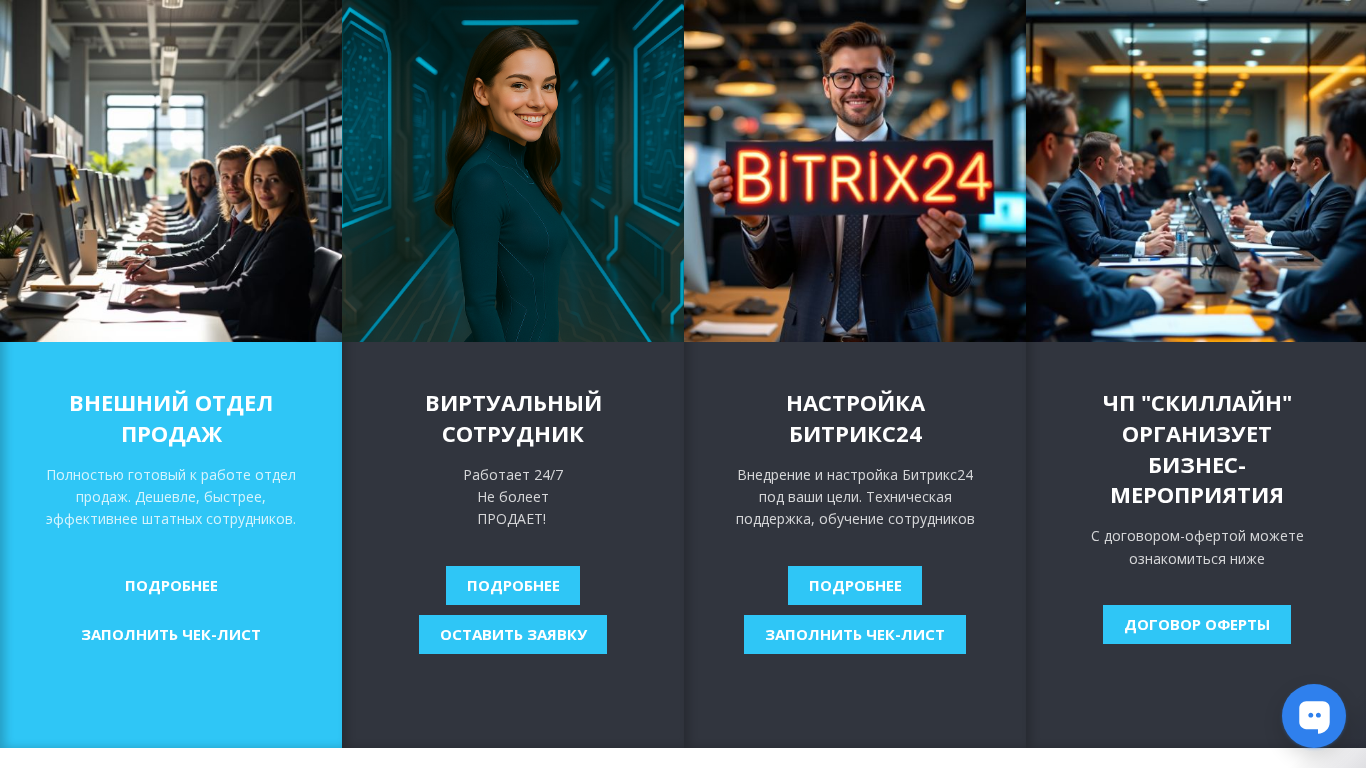The image size is (1366, 768).
Task: Click the 'Работает 24/7' description text
Action: (513, 497)
